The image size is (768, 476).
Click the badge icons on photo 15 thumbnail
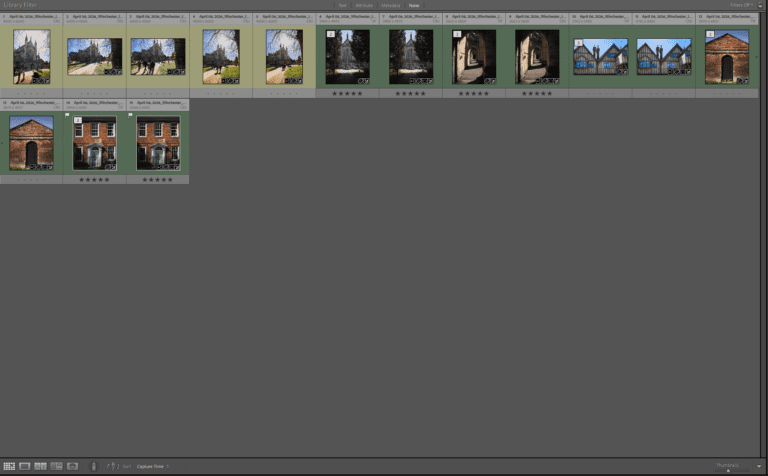point(168,167)
